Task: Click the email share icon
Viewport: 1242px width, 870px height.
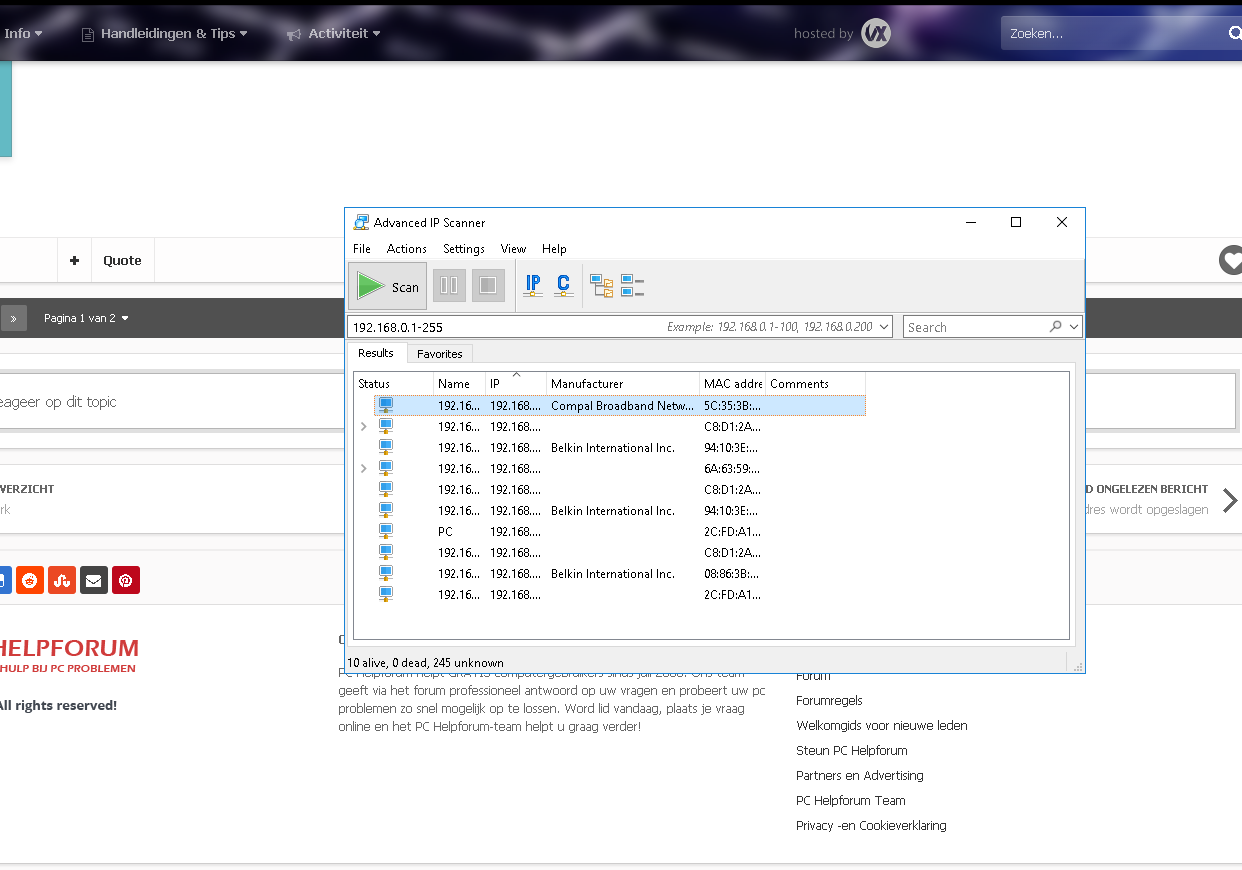Action: coord(94,580)
